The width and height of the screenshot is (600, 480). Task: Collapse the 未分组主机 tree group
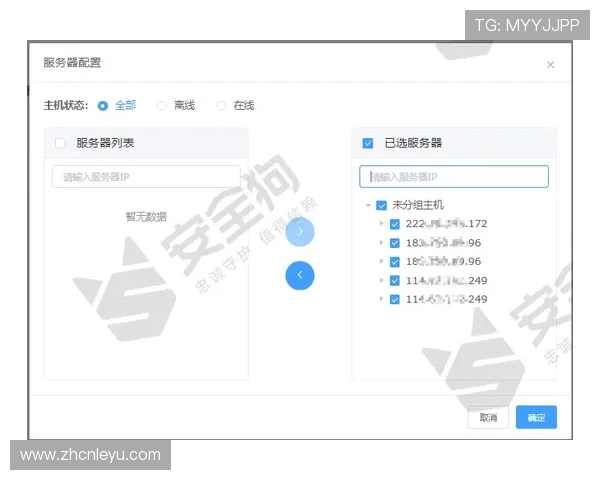point(368,206)
